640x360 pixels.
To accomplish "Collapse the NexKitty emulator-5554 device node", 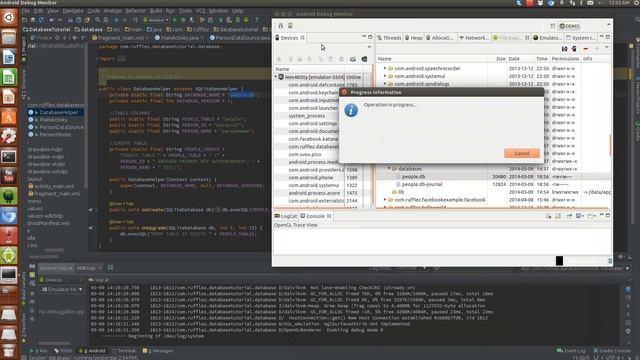I will [276, 77].
